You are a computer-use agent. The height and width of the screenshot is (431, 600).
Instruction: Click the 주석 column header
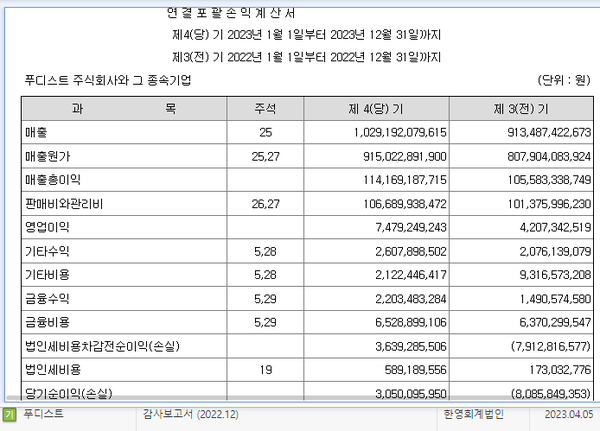coord(265,109)
